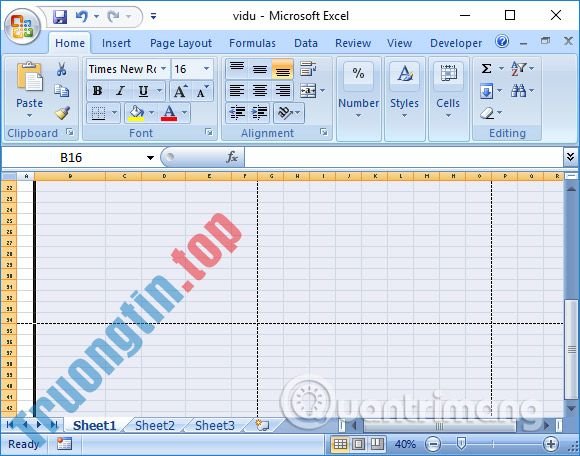Insert AutoSum with Sigma icon
Screen dimensions: 580x456
click(x=486, y=68)
